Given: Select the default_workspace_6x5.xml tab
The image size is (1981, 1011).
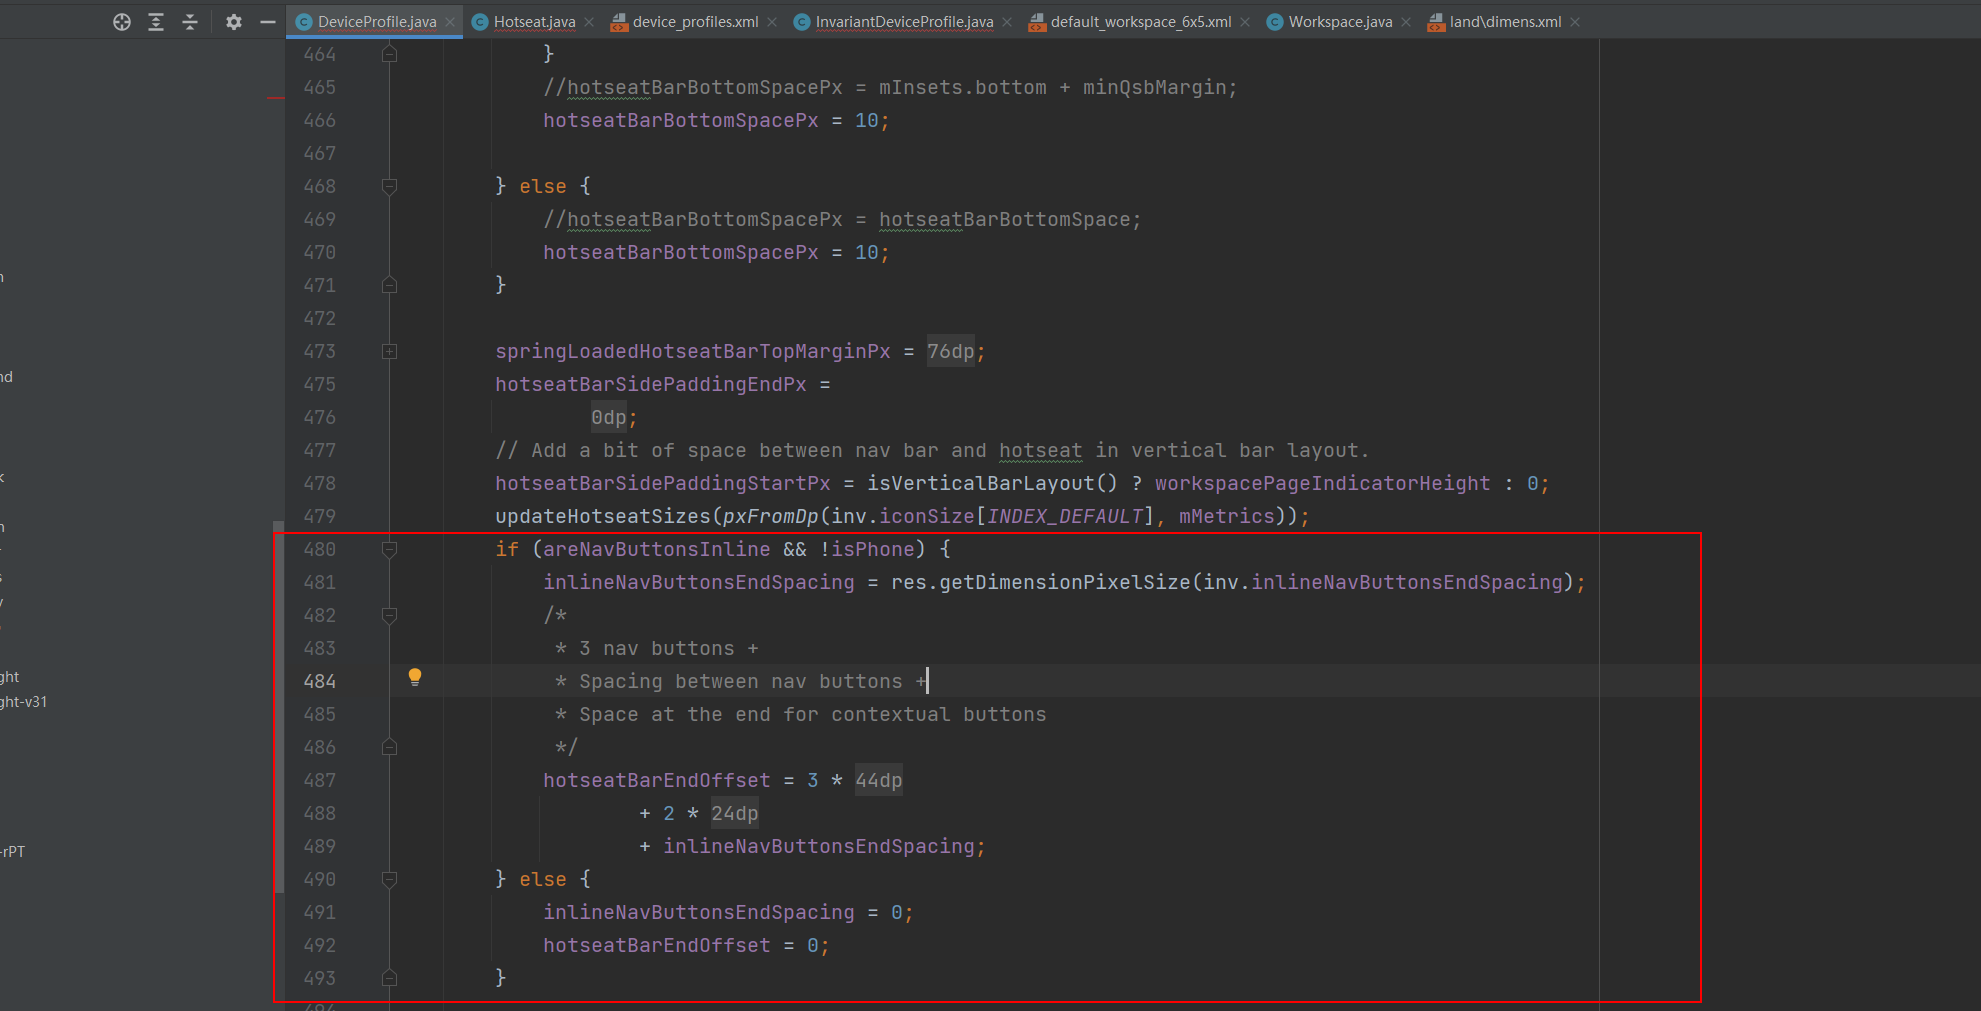Looking at the screenshot, I should (1141, 22).
